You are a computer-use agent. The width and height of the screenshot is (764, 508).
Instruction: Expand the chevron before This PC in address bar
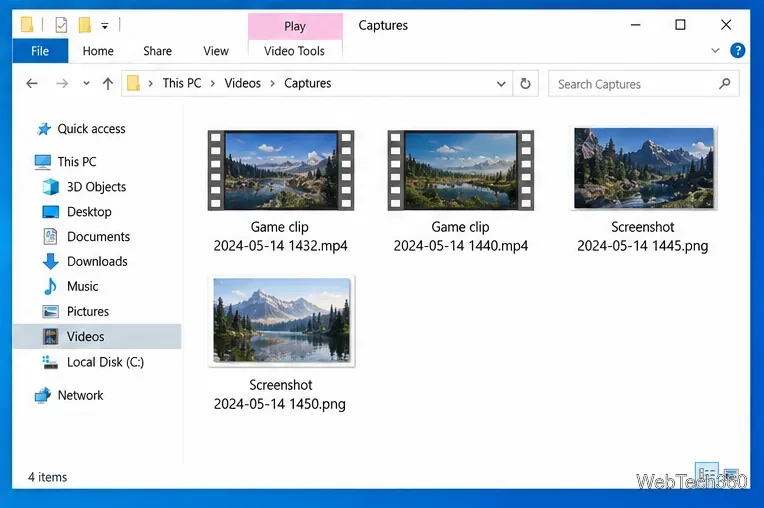pyautogui.click(x=151, y=84)
